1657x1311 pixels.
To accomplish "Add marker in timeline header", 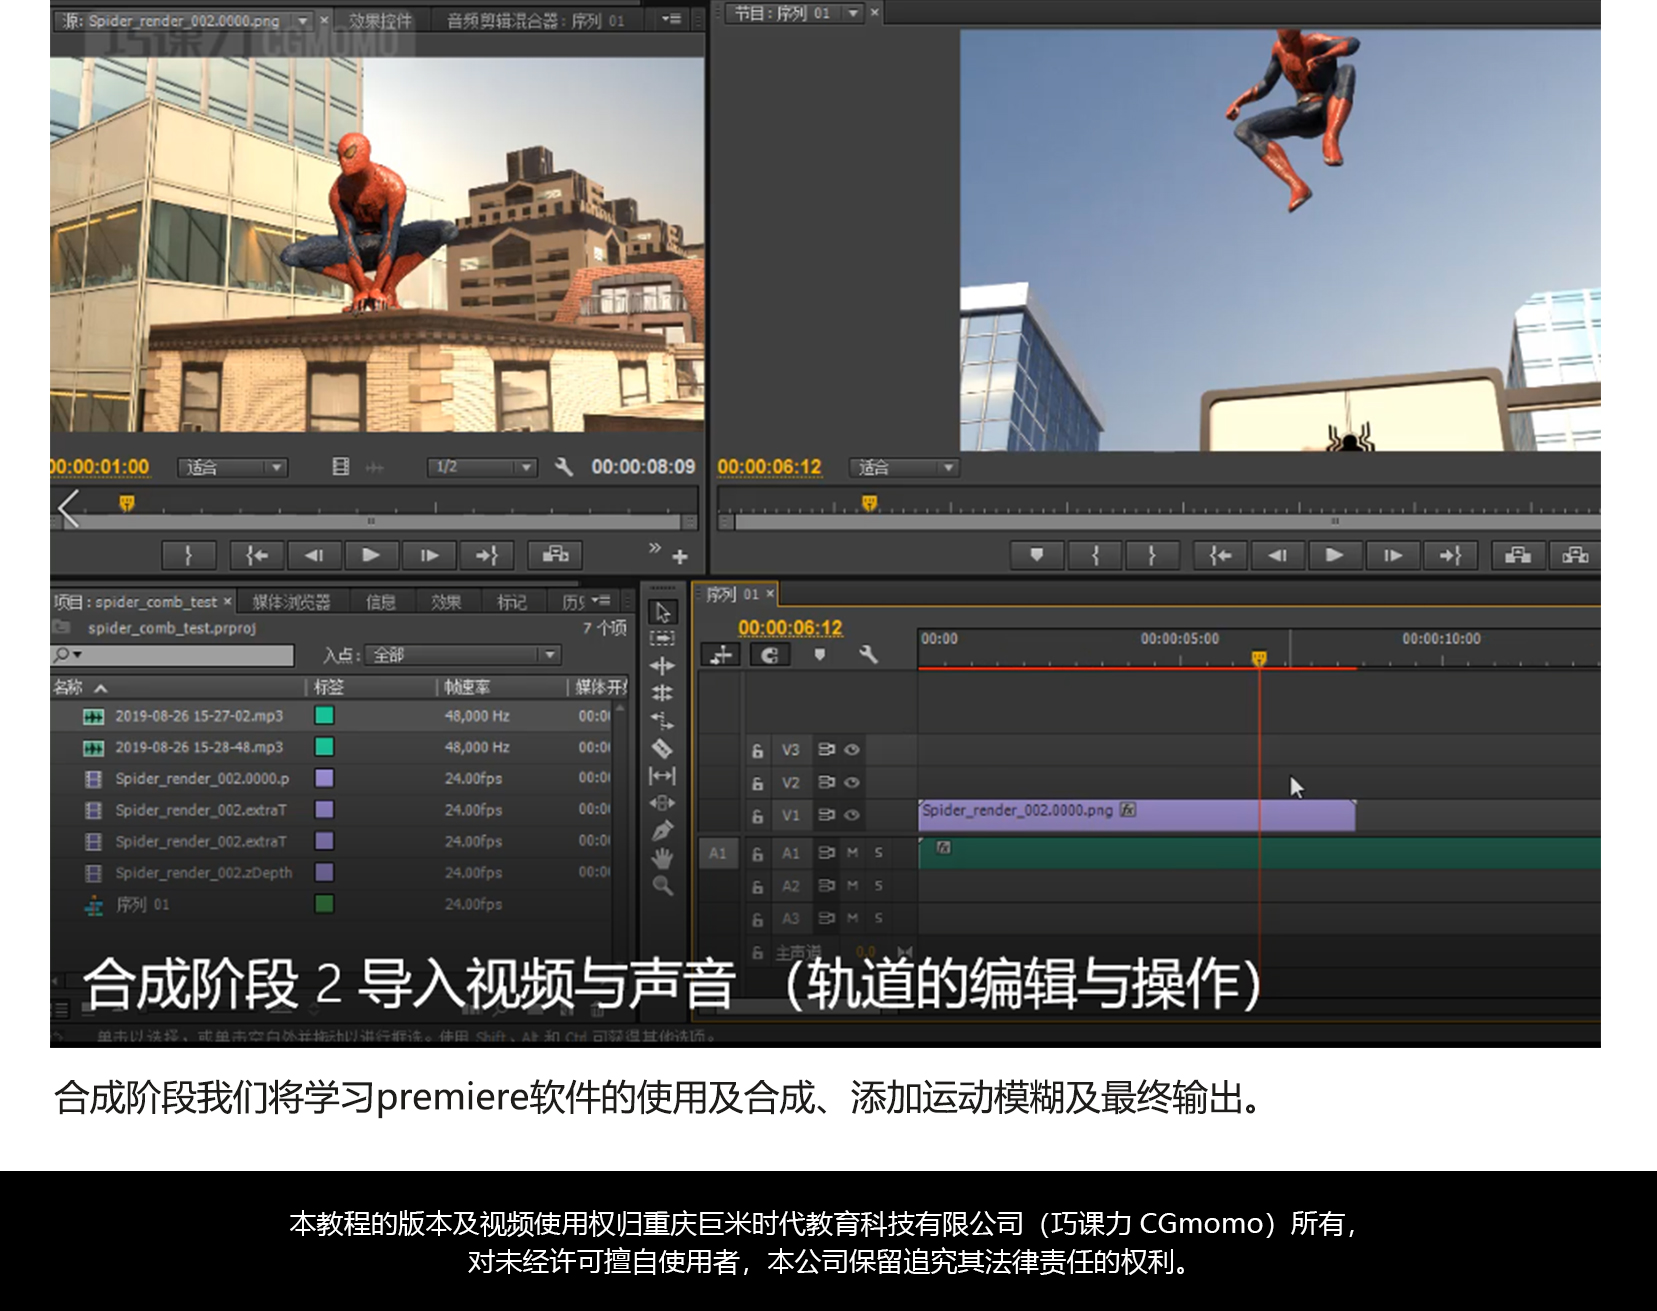I will 820,654.
